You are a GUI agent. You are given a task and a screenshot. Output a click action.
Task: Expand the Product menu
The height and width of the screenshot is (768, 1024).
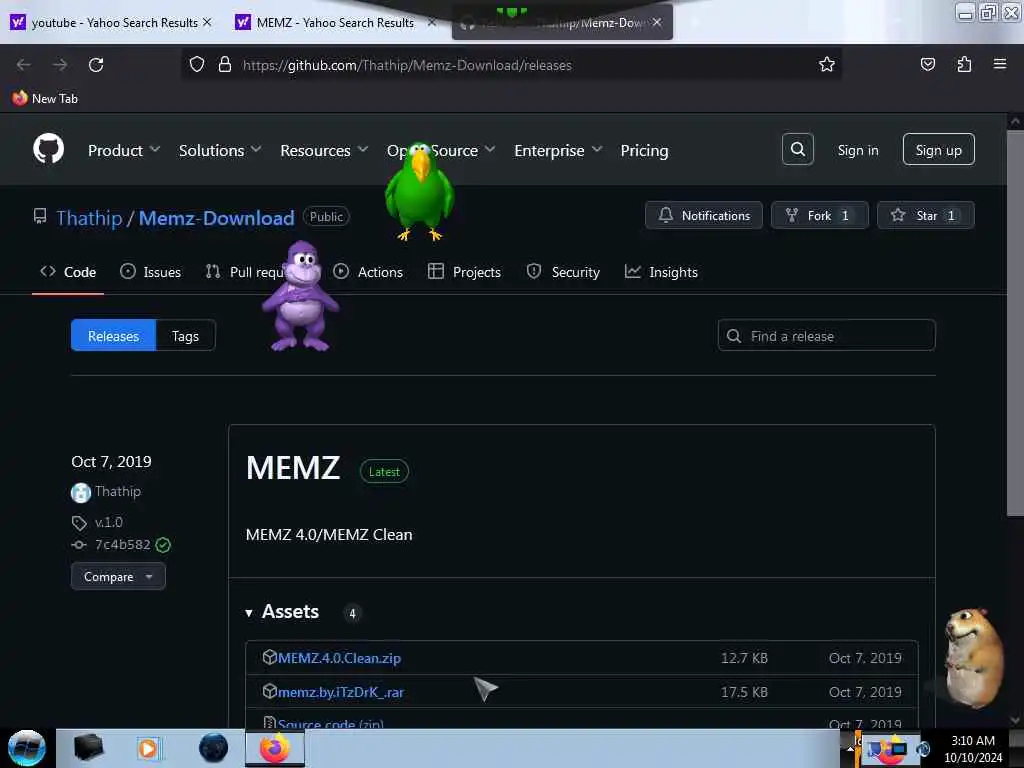(123, 150)
